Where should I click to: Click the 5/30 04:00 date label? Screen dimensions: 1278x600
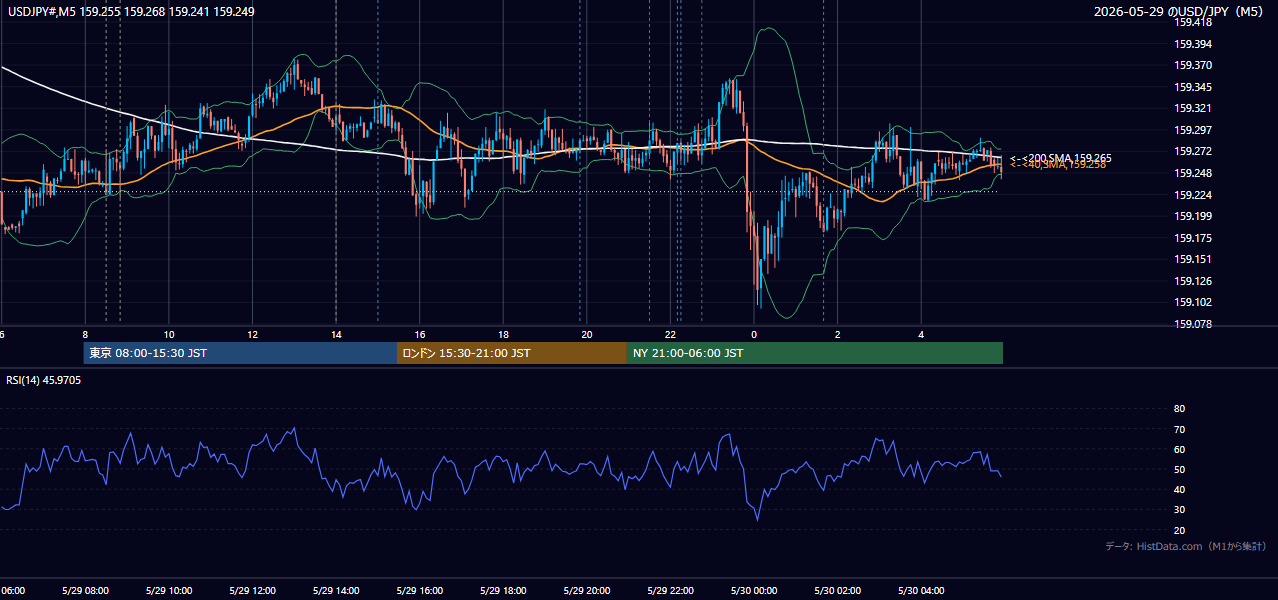click(x=921, y=591)
